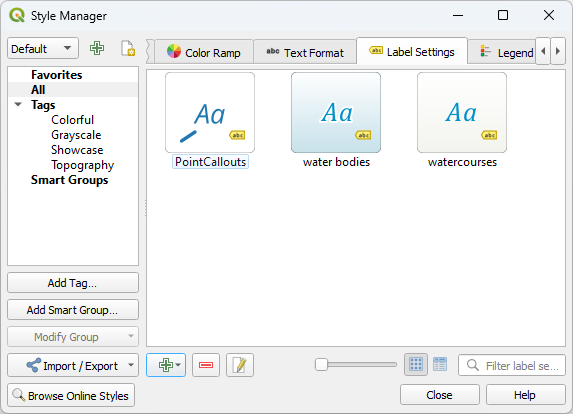Click the Filter label settings search field

512,365
